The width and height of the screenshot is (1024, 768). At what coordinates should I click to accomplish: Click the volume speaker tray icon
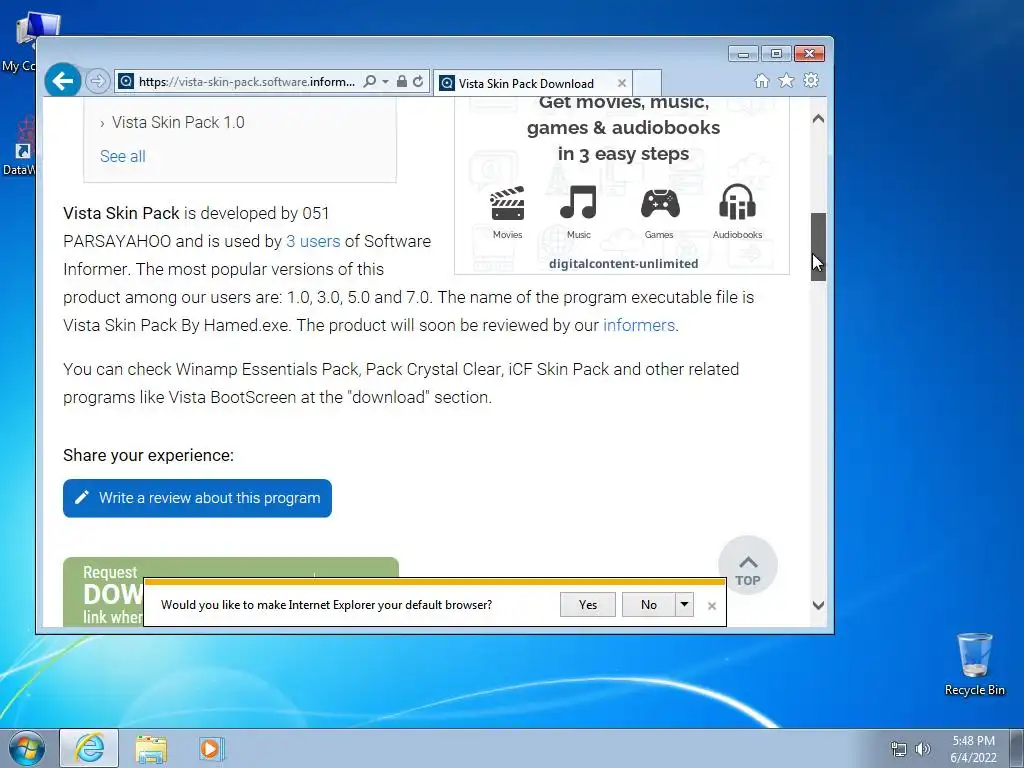pos(923,749)
